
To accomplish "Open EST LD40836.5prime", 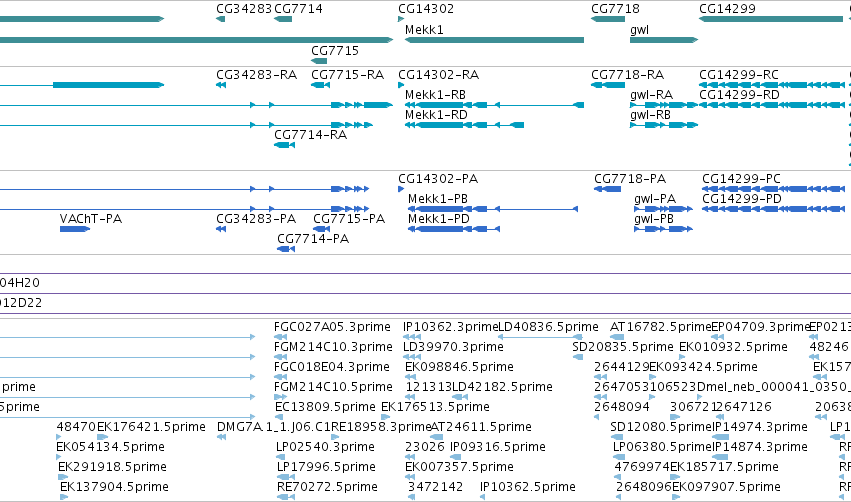I will [548, 327].
